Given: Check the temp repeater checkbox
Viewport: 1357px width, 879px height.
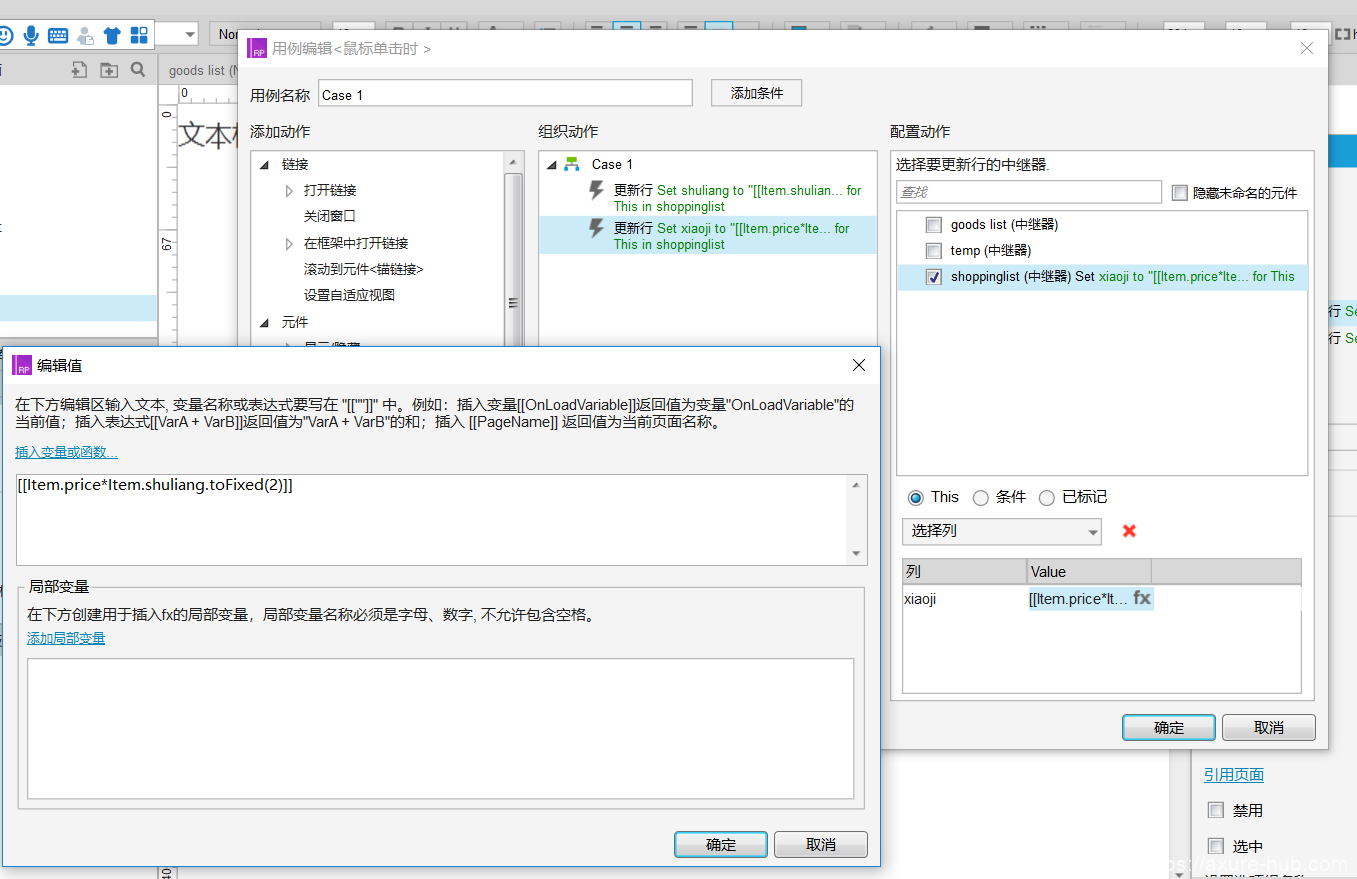Looking at the screenshot, I should click(x=933, y=251).
